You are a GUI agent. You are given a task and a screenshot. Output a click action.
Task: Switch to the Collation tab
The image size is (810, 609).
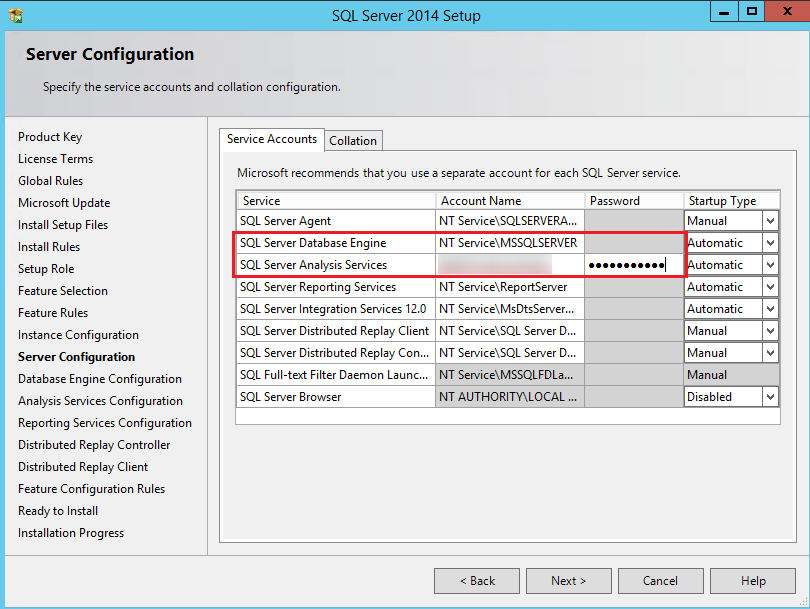[x=353, y=140]
